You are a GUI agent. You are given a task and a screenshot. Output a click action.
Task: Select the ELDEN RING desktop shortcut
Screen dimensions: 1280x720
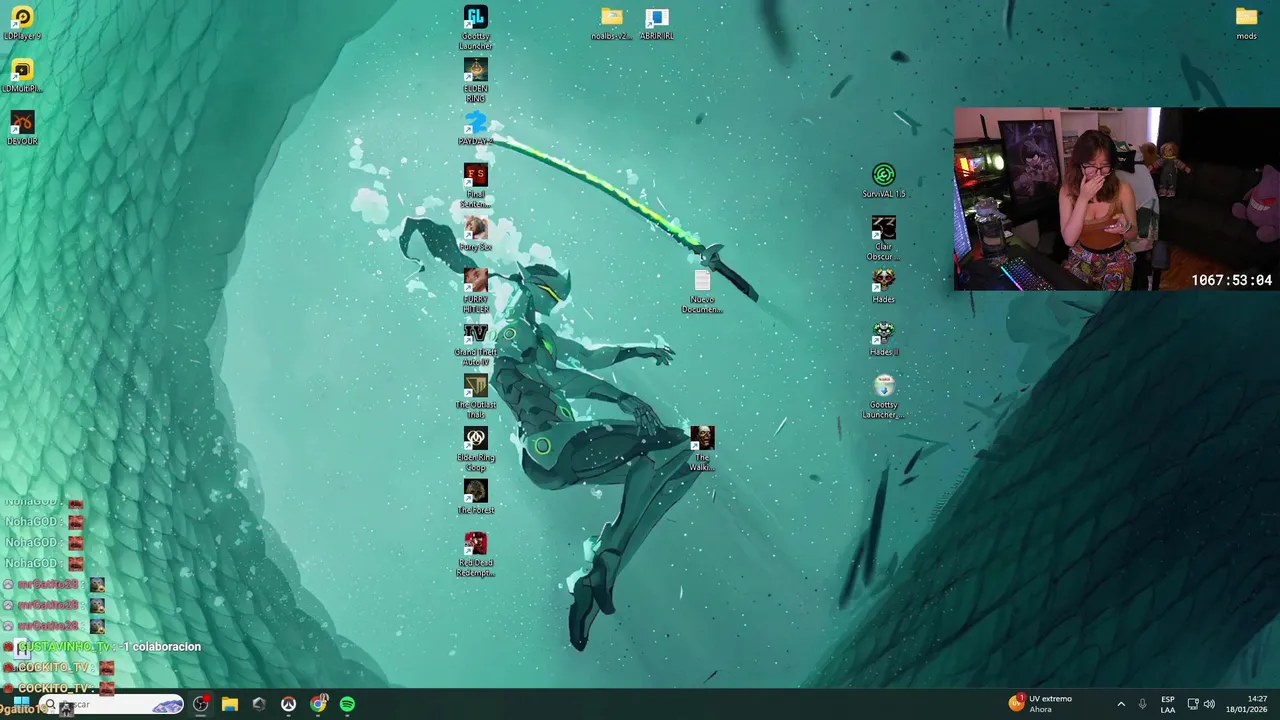click(475, 80)
